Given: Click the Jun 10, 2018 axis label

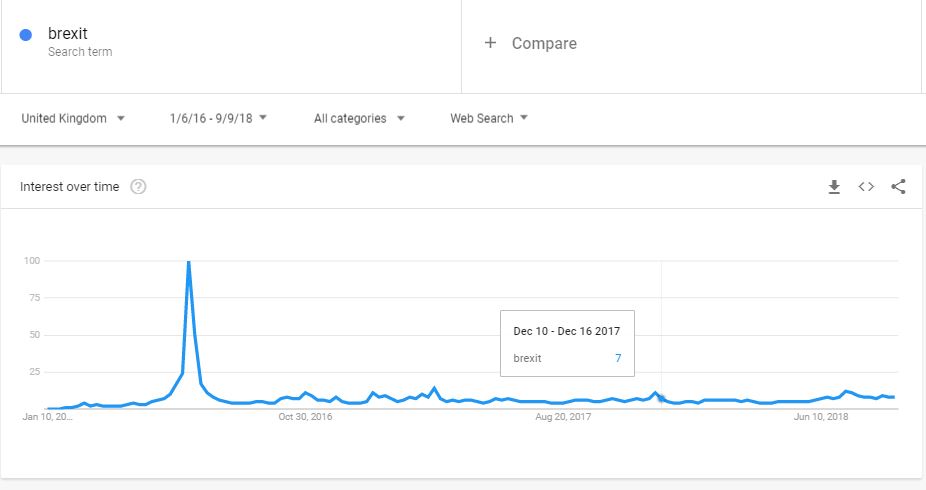Looking at the screenshot, I should coord(821,417).
